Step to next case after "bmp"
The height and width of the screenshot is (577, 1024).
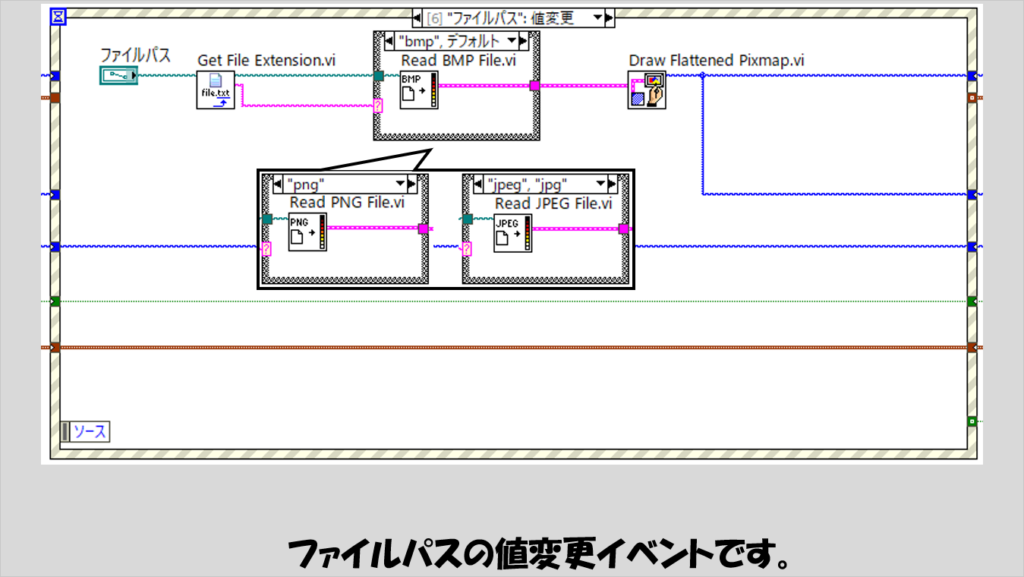coord(524,41)
